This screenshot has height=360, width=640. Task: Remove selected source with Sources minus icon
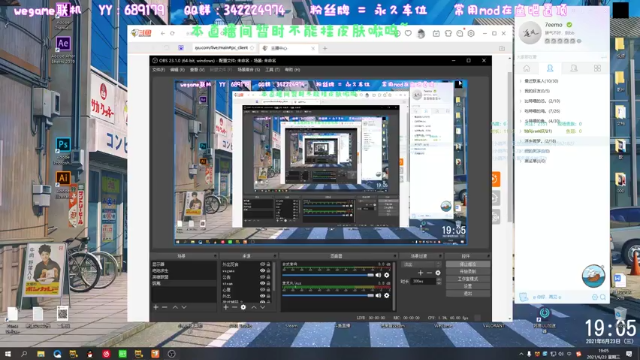point(234,307)
